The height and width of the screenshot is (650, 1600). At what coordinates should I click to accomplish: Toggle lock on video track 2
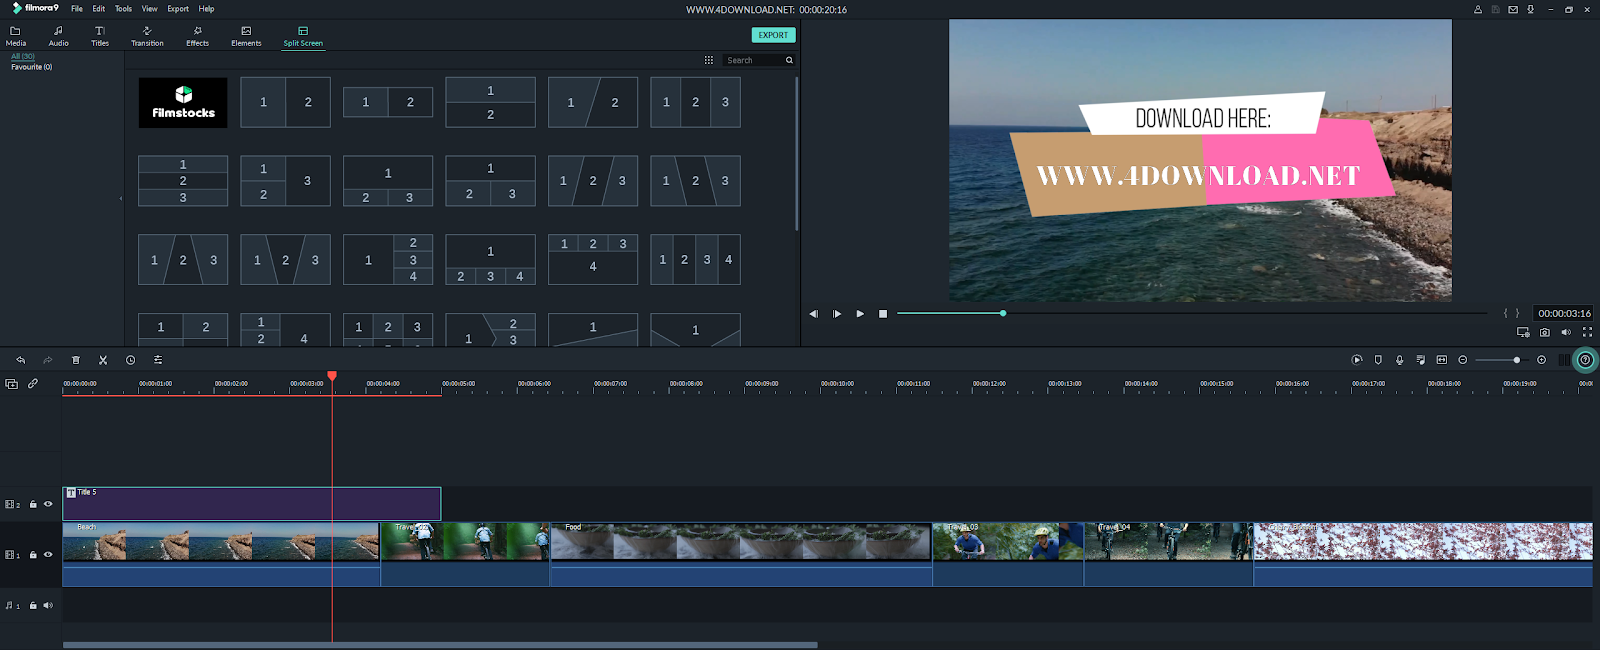(x=33, y=505)
